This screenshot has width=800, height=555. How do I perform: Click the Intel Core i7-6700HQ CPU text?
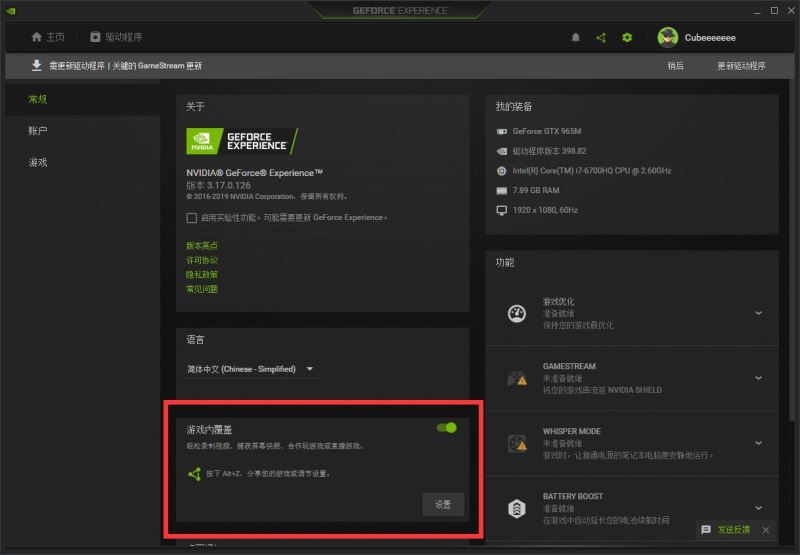pos(592,171)
